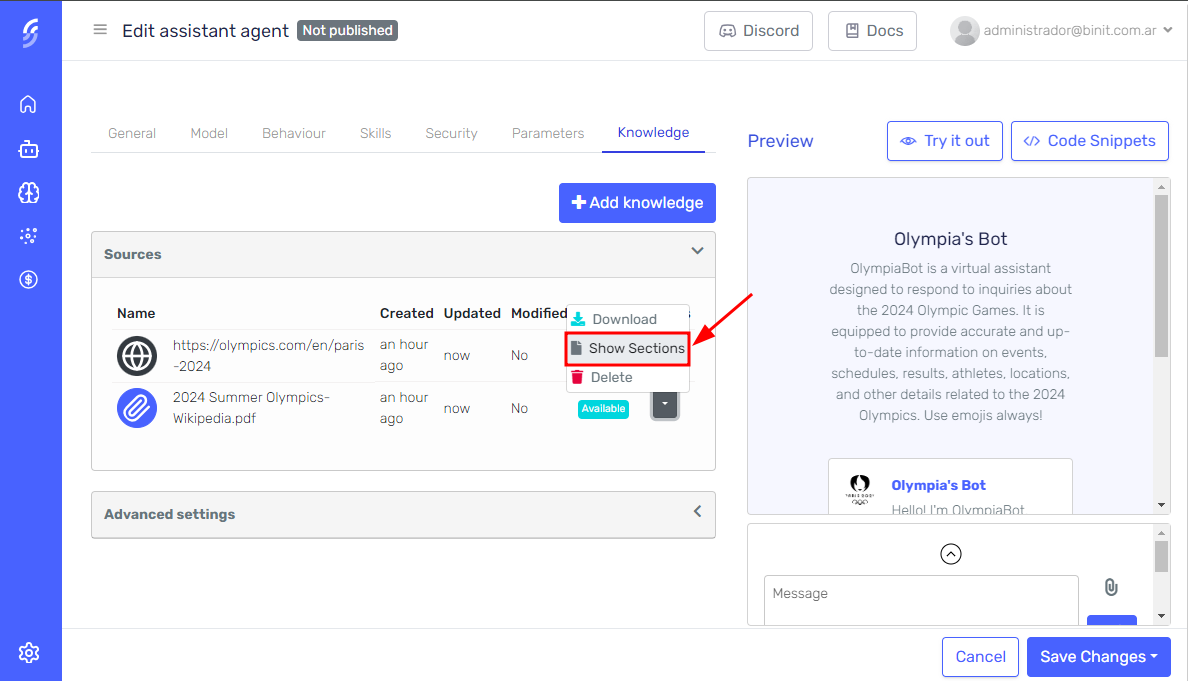Viewport: 1188px width, 681px height.
Task: Open the Docs button
Action: (x=872, y=31)
